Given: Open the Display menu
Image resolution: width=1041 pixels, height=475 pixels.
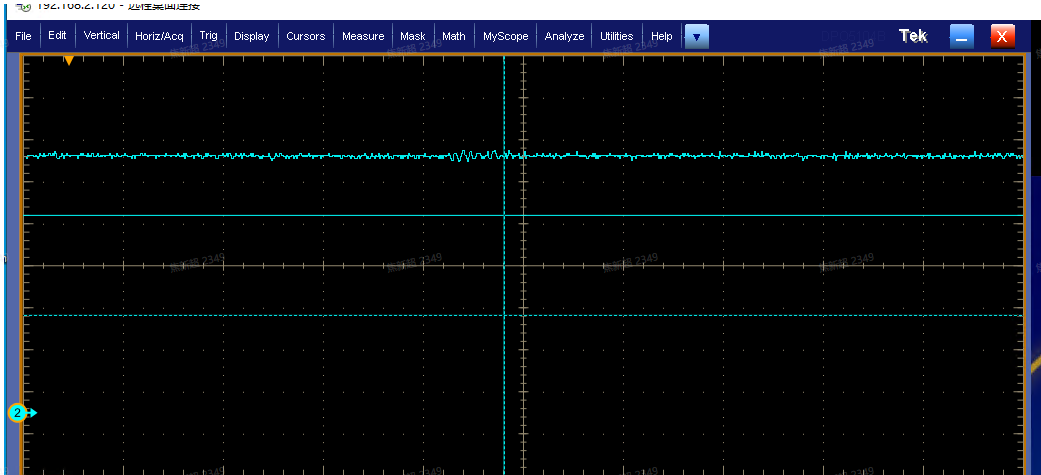Looking at the screenshot, I should tap(252, 37).
